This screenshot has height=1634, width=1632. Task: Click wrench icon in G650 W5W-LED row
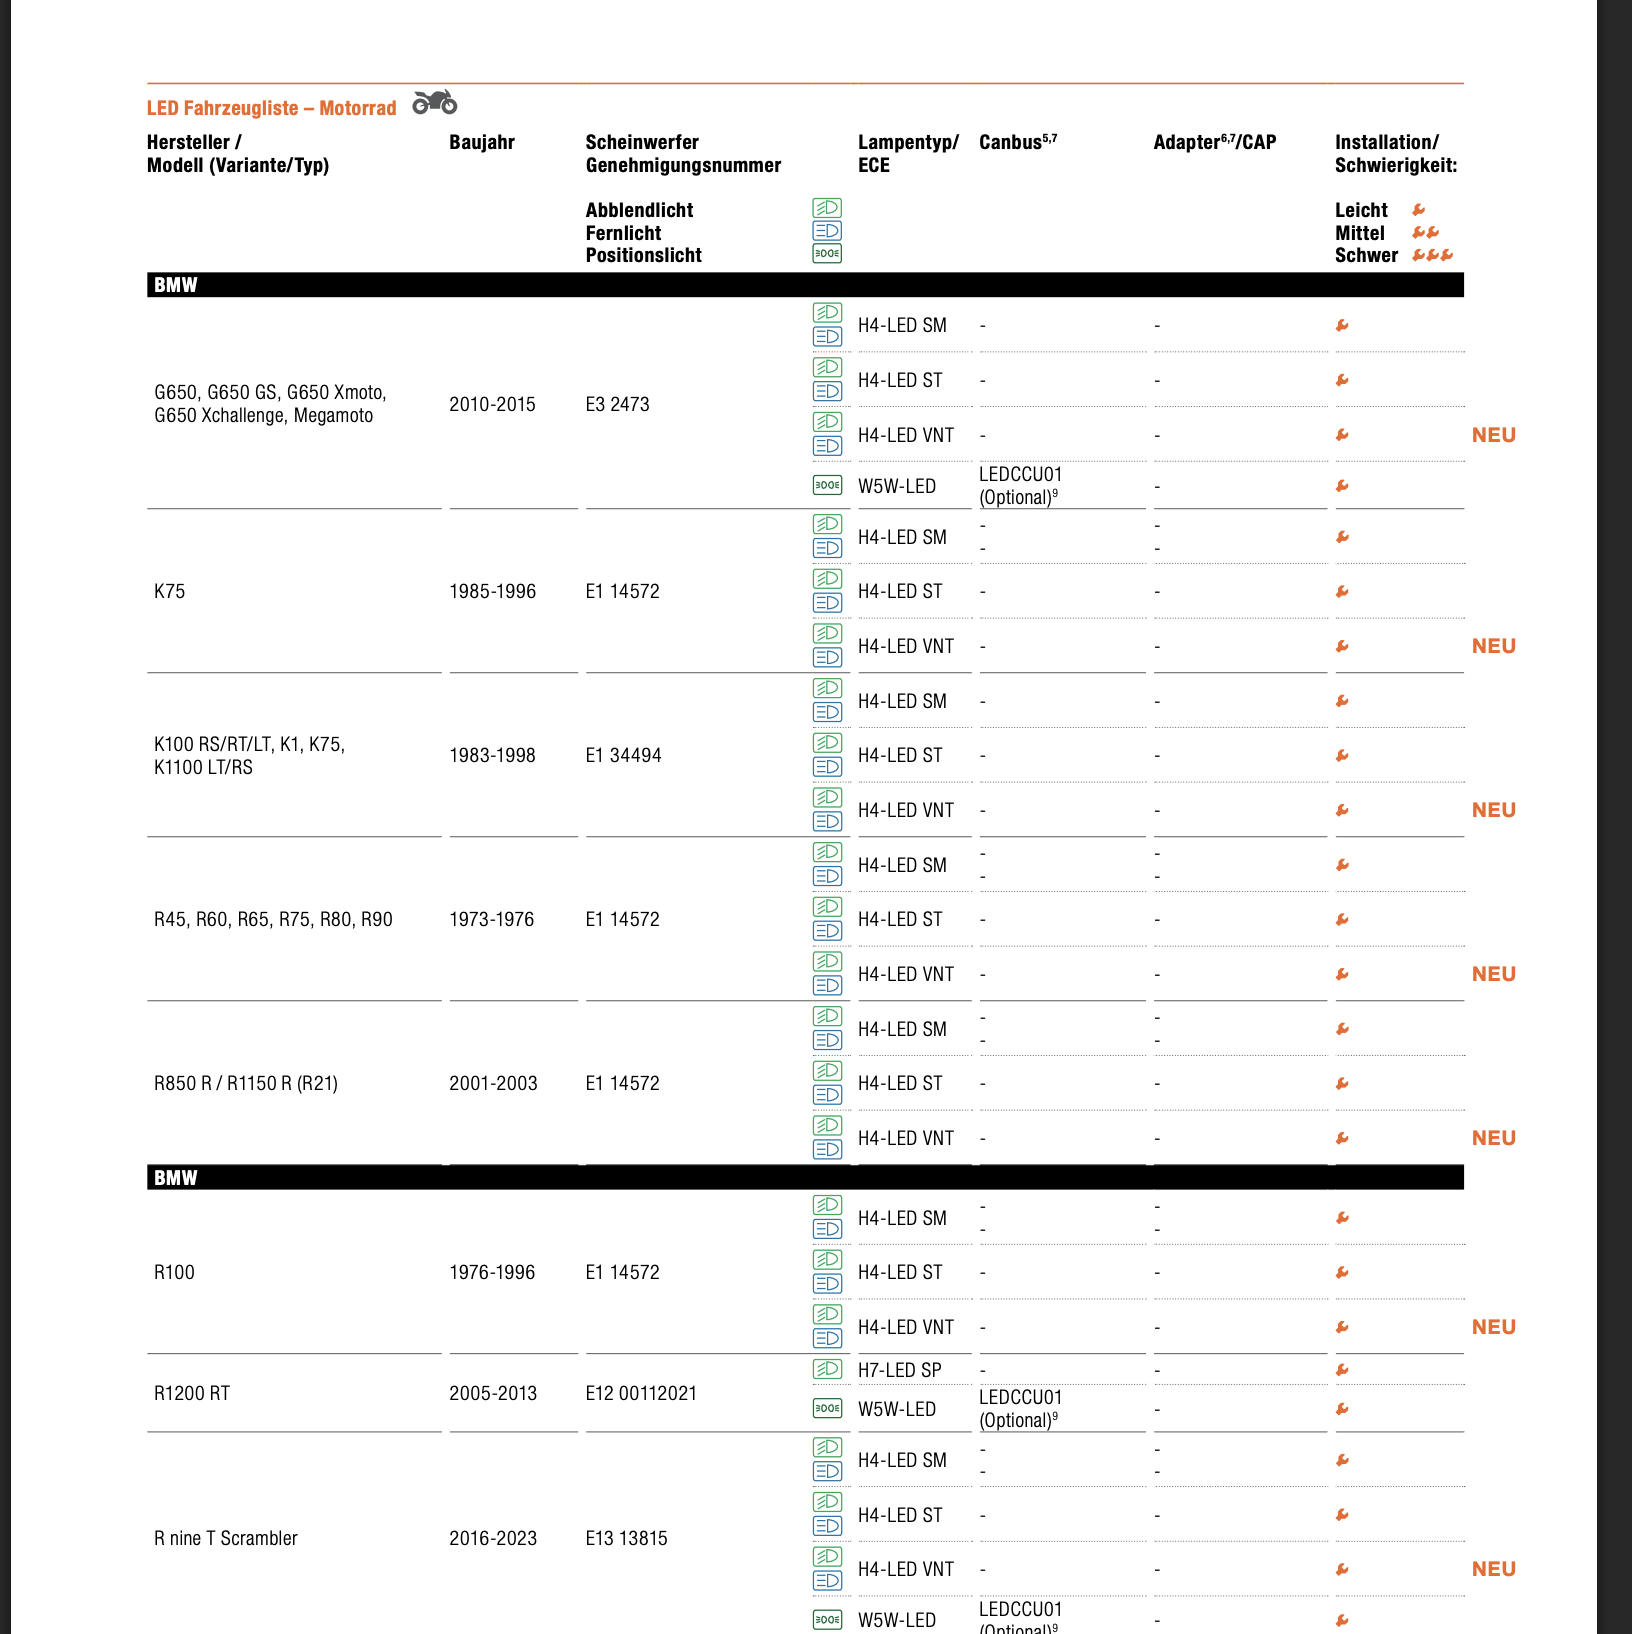pyautogui.click(x=1342, y=486)
